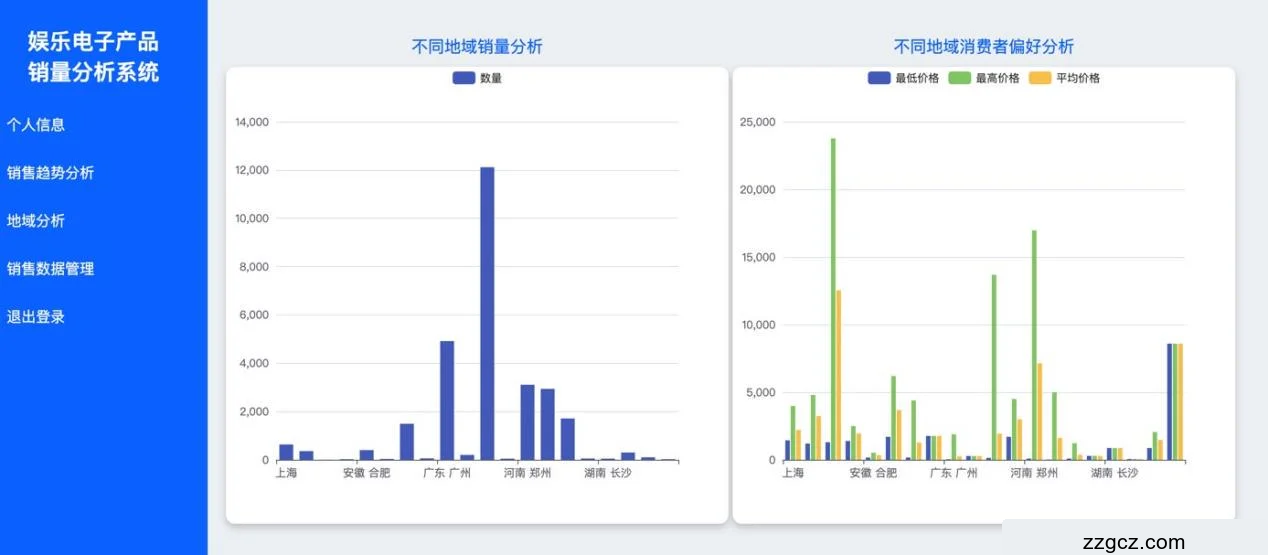Click 退出登录 to log out
This screenshot has height=555, width=1268.
click(x=36, y=317)
